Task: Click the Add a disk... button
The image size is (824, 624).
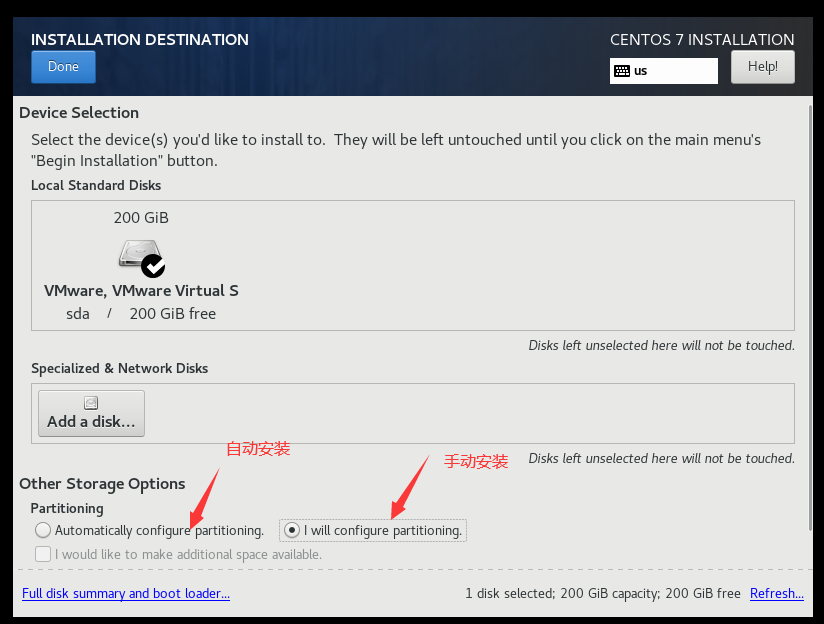Action: pos(91,413)
